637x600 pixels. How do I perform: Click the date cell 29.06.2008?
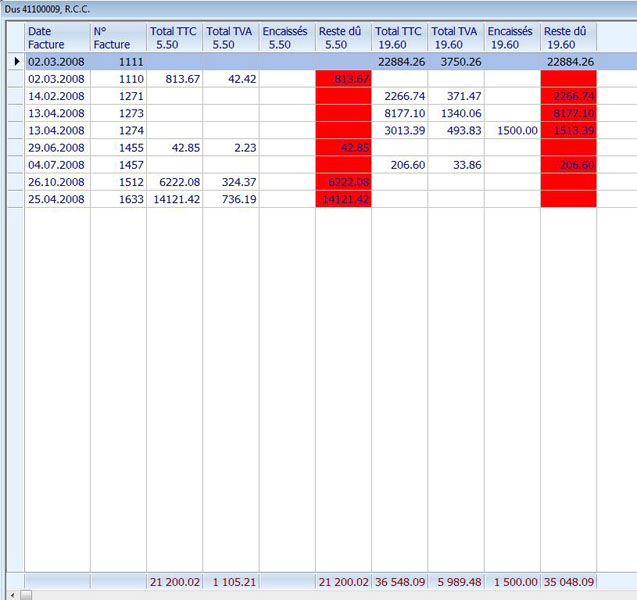click(x=57, y=147)
